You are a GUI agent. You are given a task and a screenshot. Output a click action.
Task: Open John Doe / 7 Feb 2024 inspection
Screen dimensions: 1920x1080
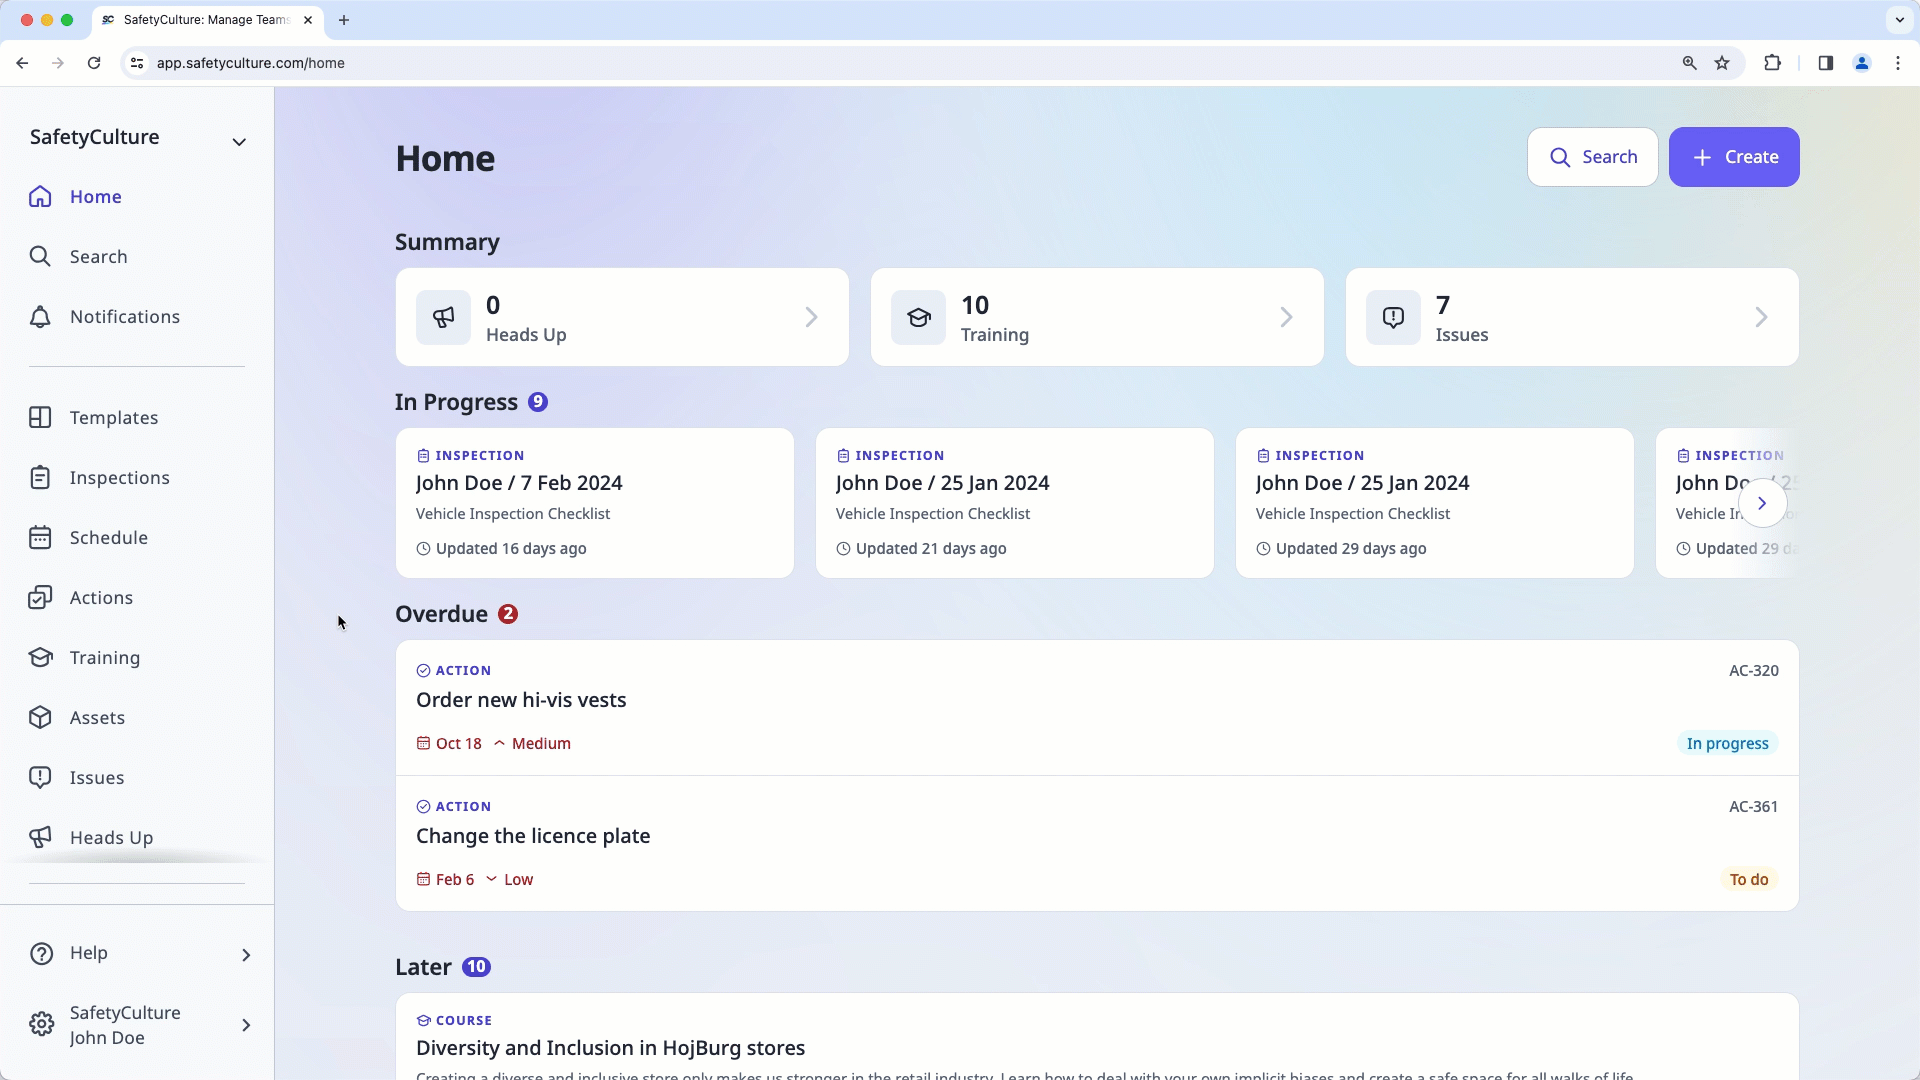coord(595,503)
